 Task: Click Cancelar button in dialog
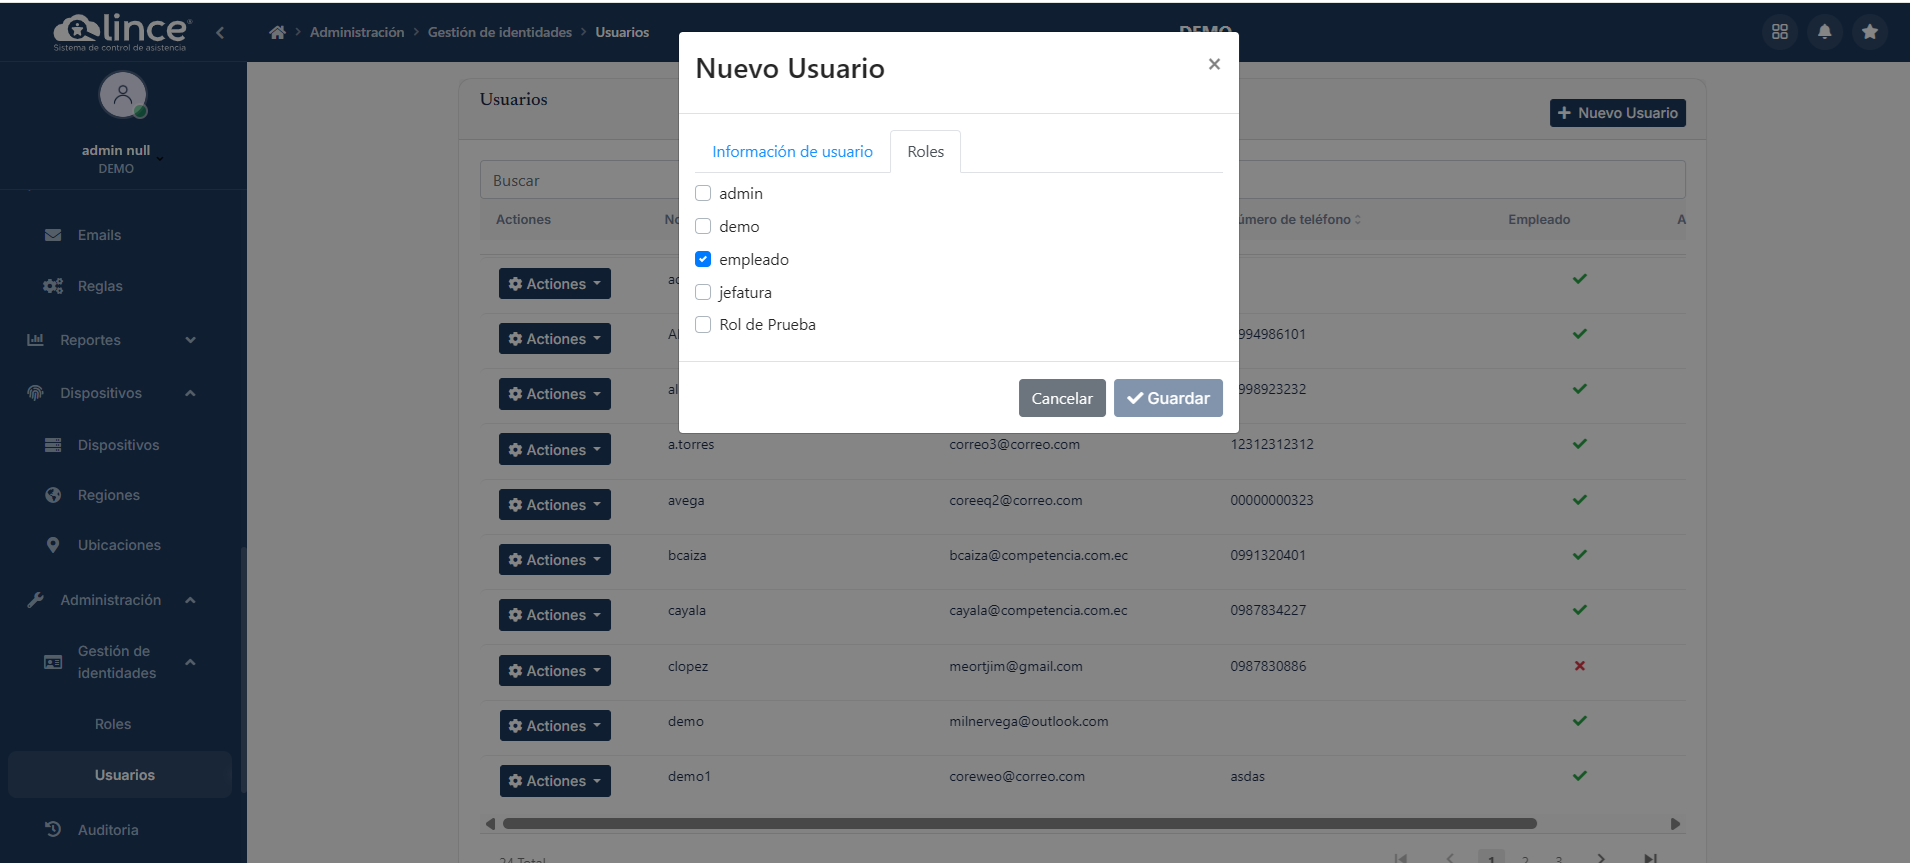point(1062,398)
